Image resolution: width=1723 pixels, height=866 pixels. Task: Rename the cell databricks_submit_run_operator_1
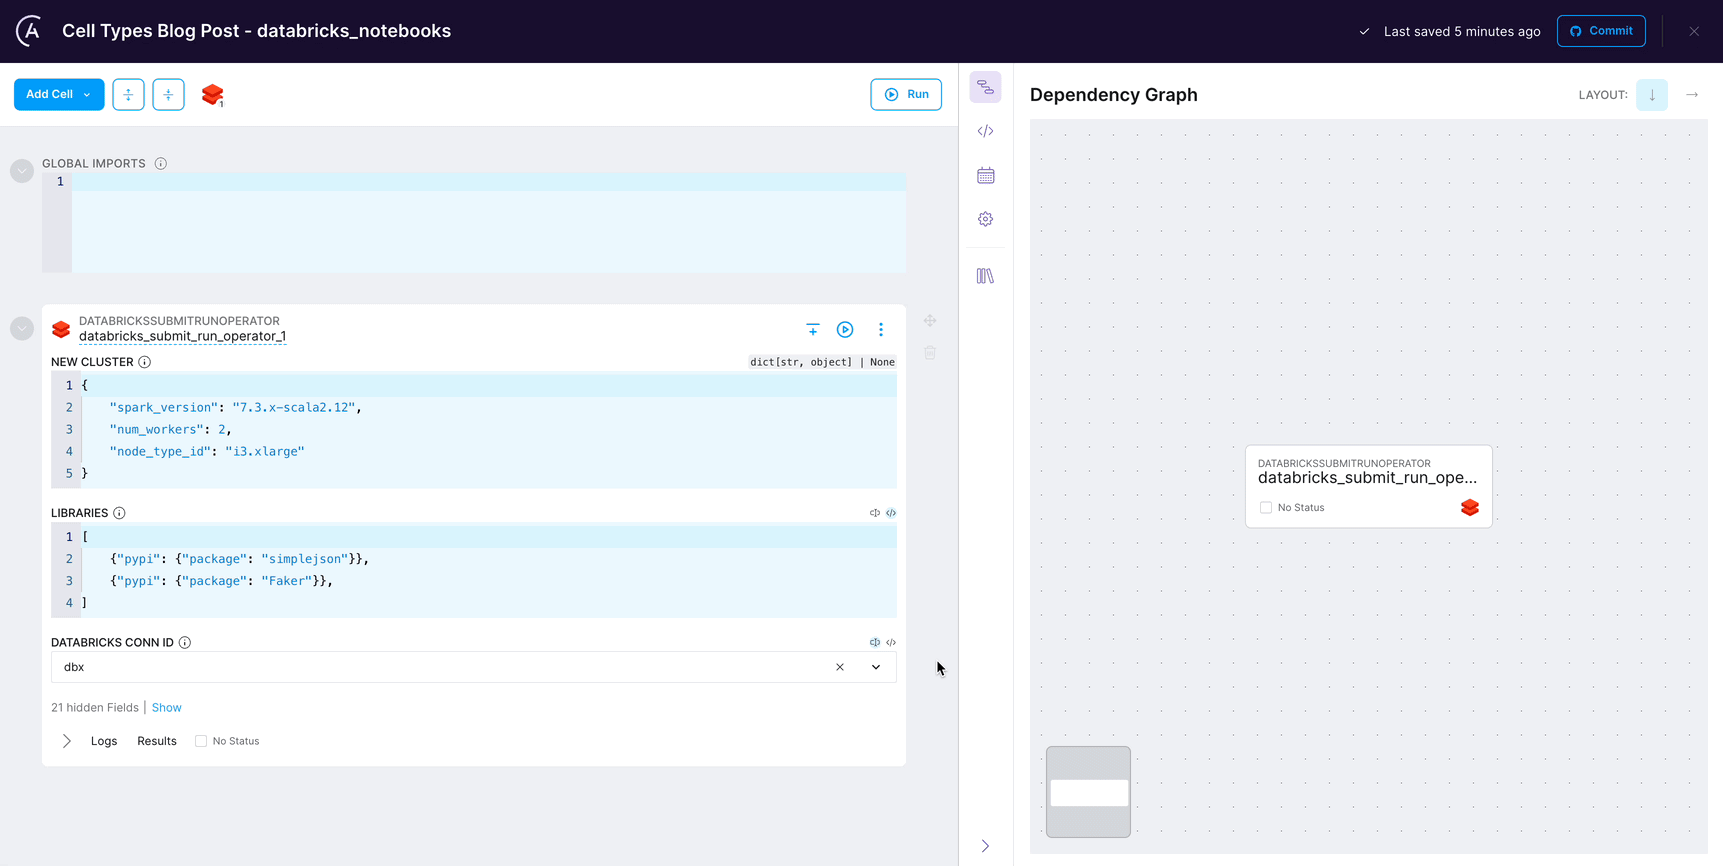182,337
